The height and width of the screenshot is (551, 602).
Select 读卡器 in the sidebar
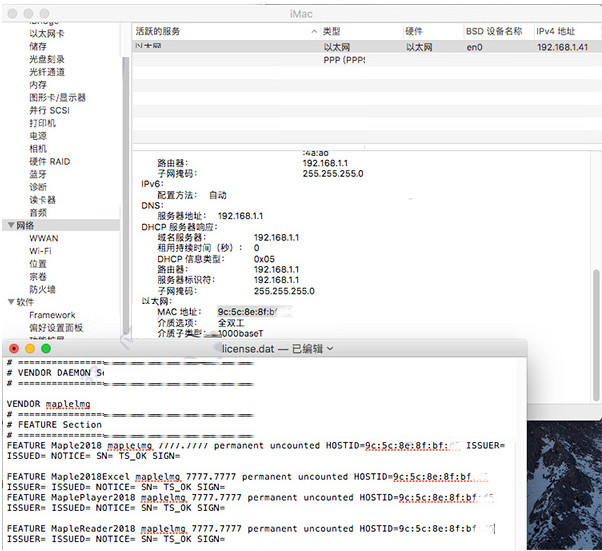coord(42,200)
